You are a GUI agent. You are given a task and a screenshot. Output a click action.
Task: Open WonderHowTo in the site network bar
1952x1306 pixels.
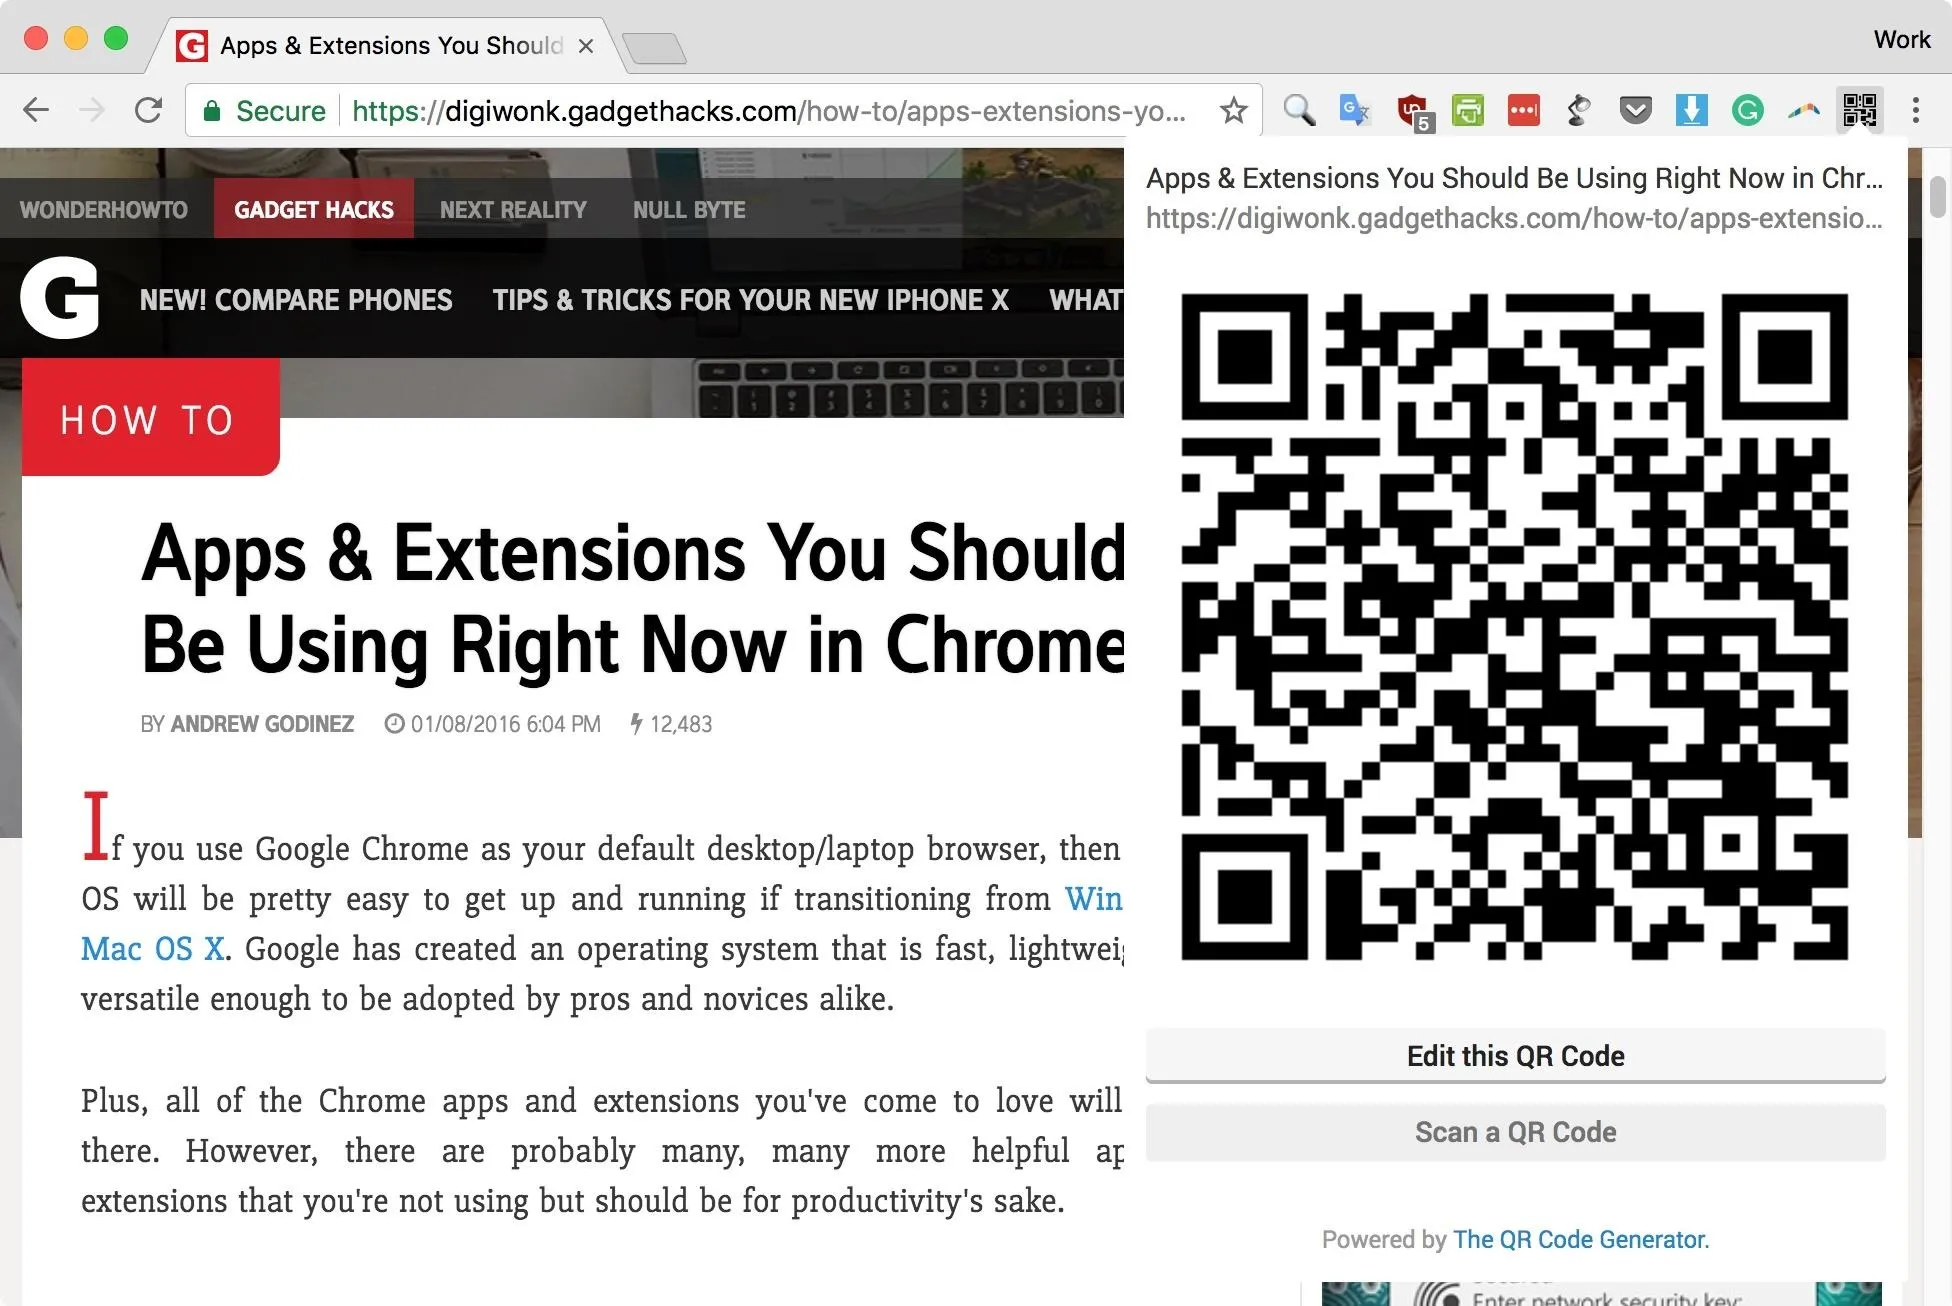(x=104, y=210)
